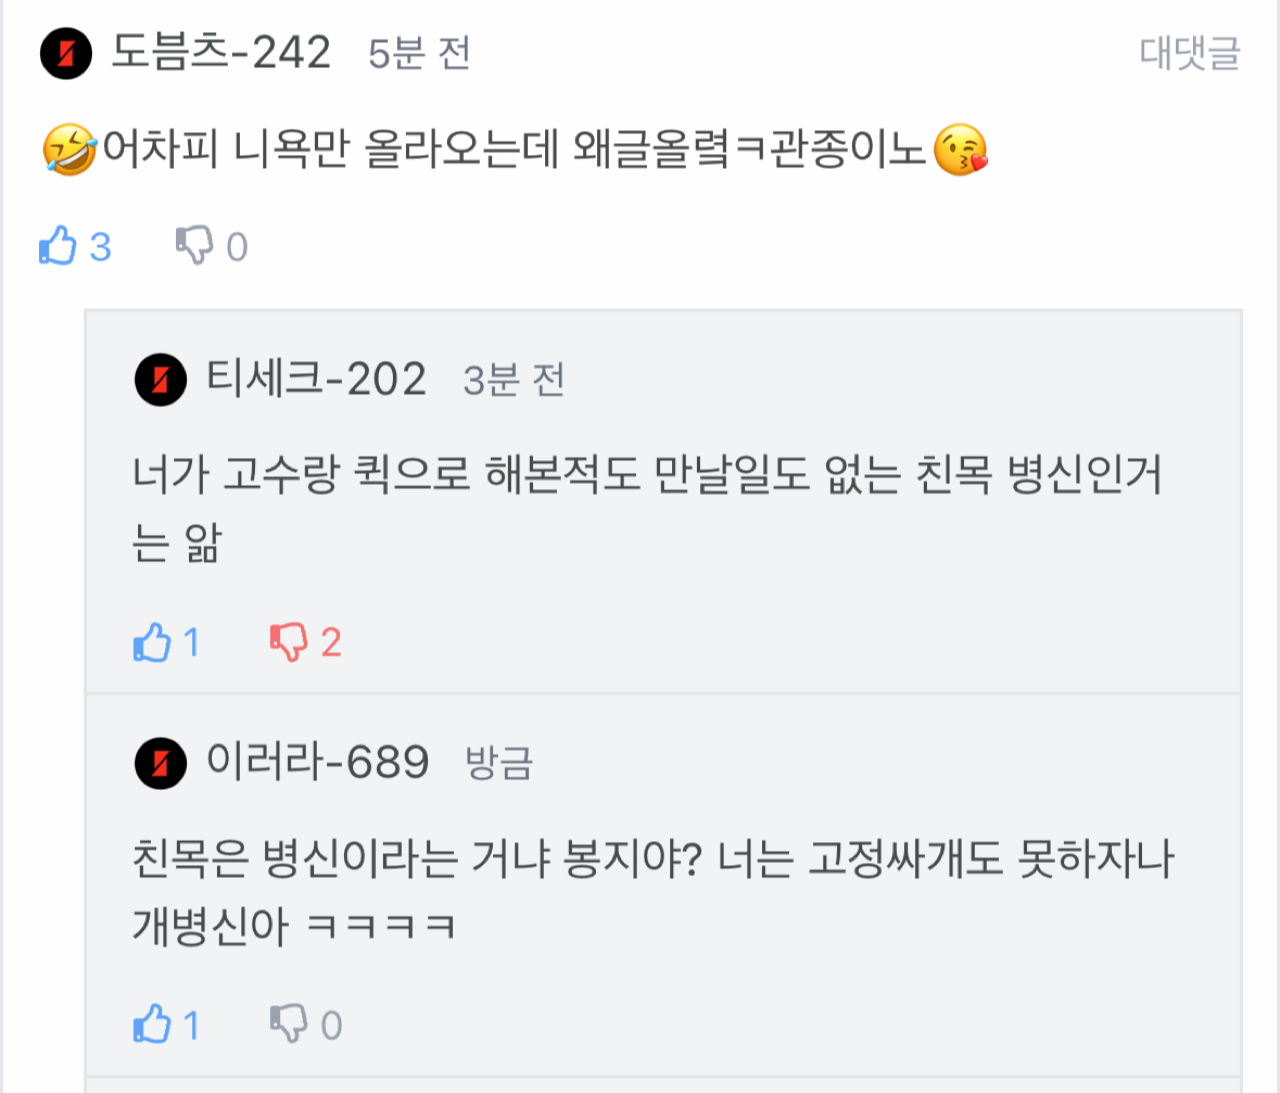Click the like count 3 on the top comment
The height and width of the screenshot is (1093, 1280).
point(100,247)
